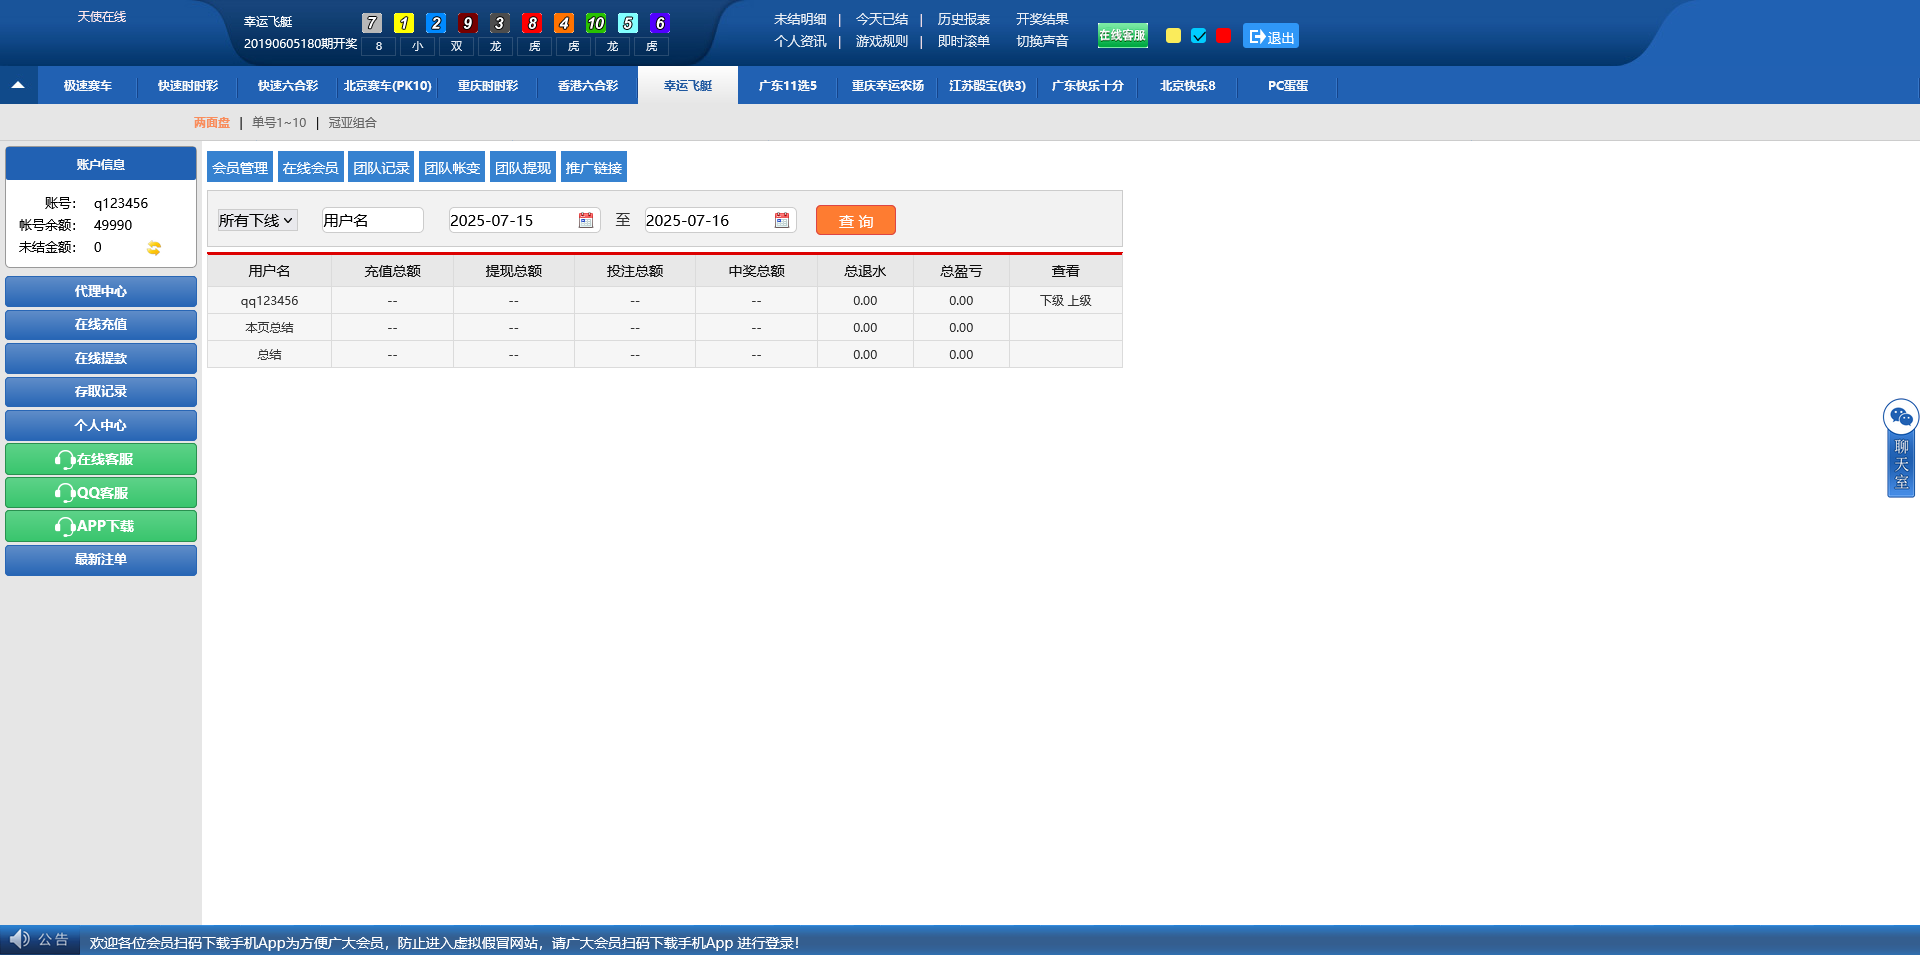Open the green 在线客服 header button

[x=1122, y=35]
